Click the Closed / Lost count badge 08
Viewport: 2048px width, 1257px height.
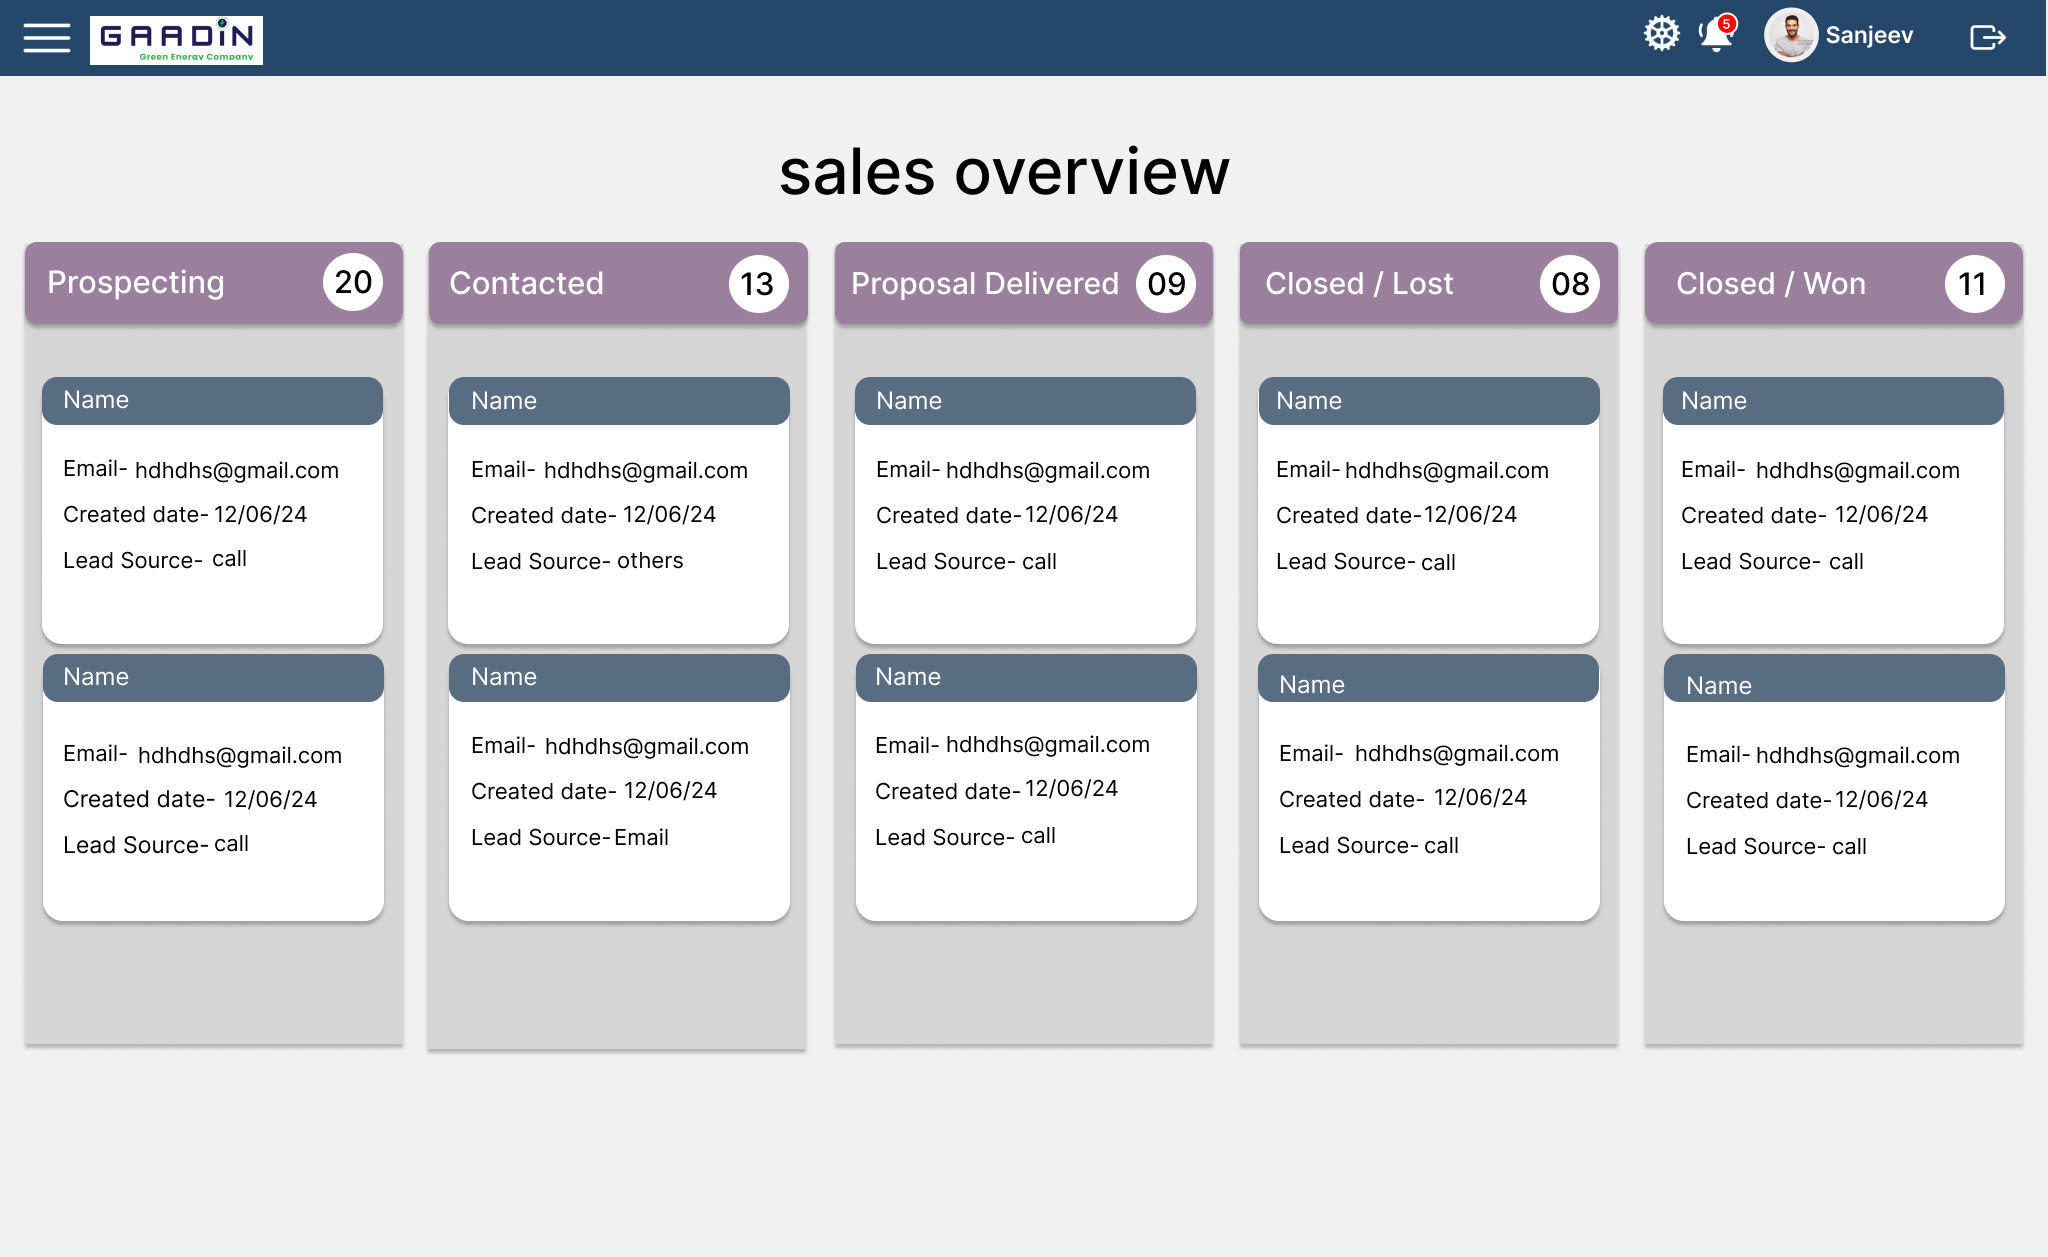coord(1569,284)
